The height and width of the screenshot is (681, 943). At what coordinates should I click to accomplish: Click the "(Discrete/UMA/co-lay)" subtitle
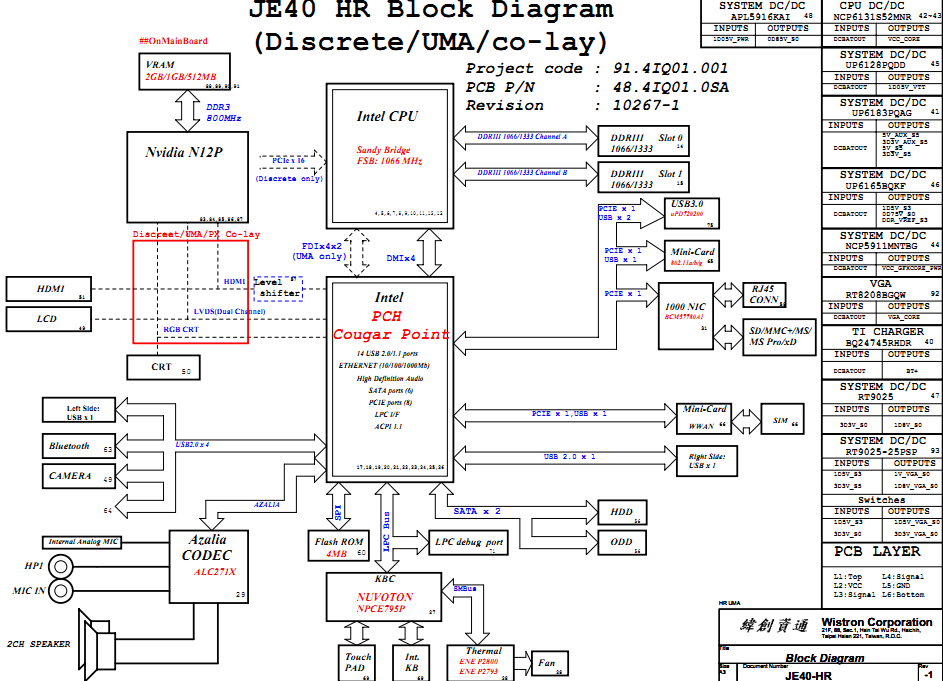coord(431,42)
